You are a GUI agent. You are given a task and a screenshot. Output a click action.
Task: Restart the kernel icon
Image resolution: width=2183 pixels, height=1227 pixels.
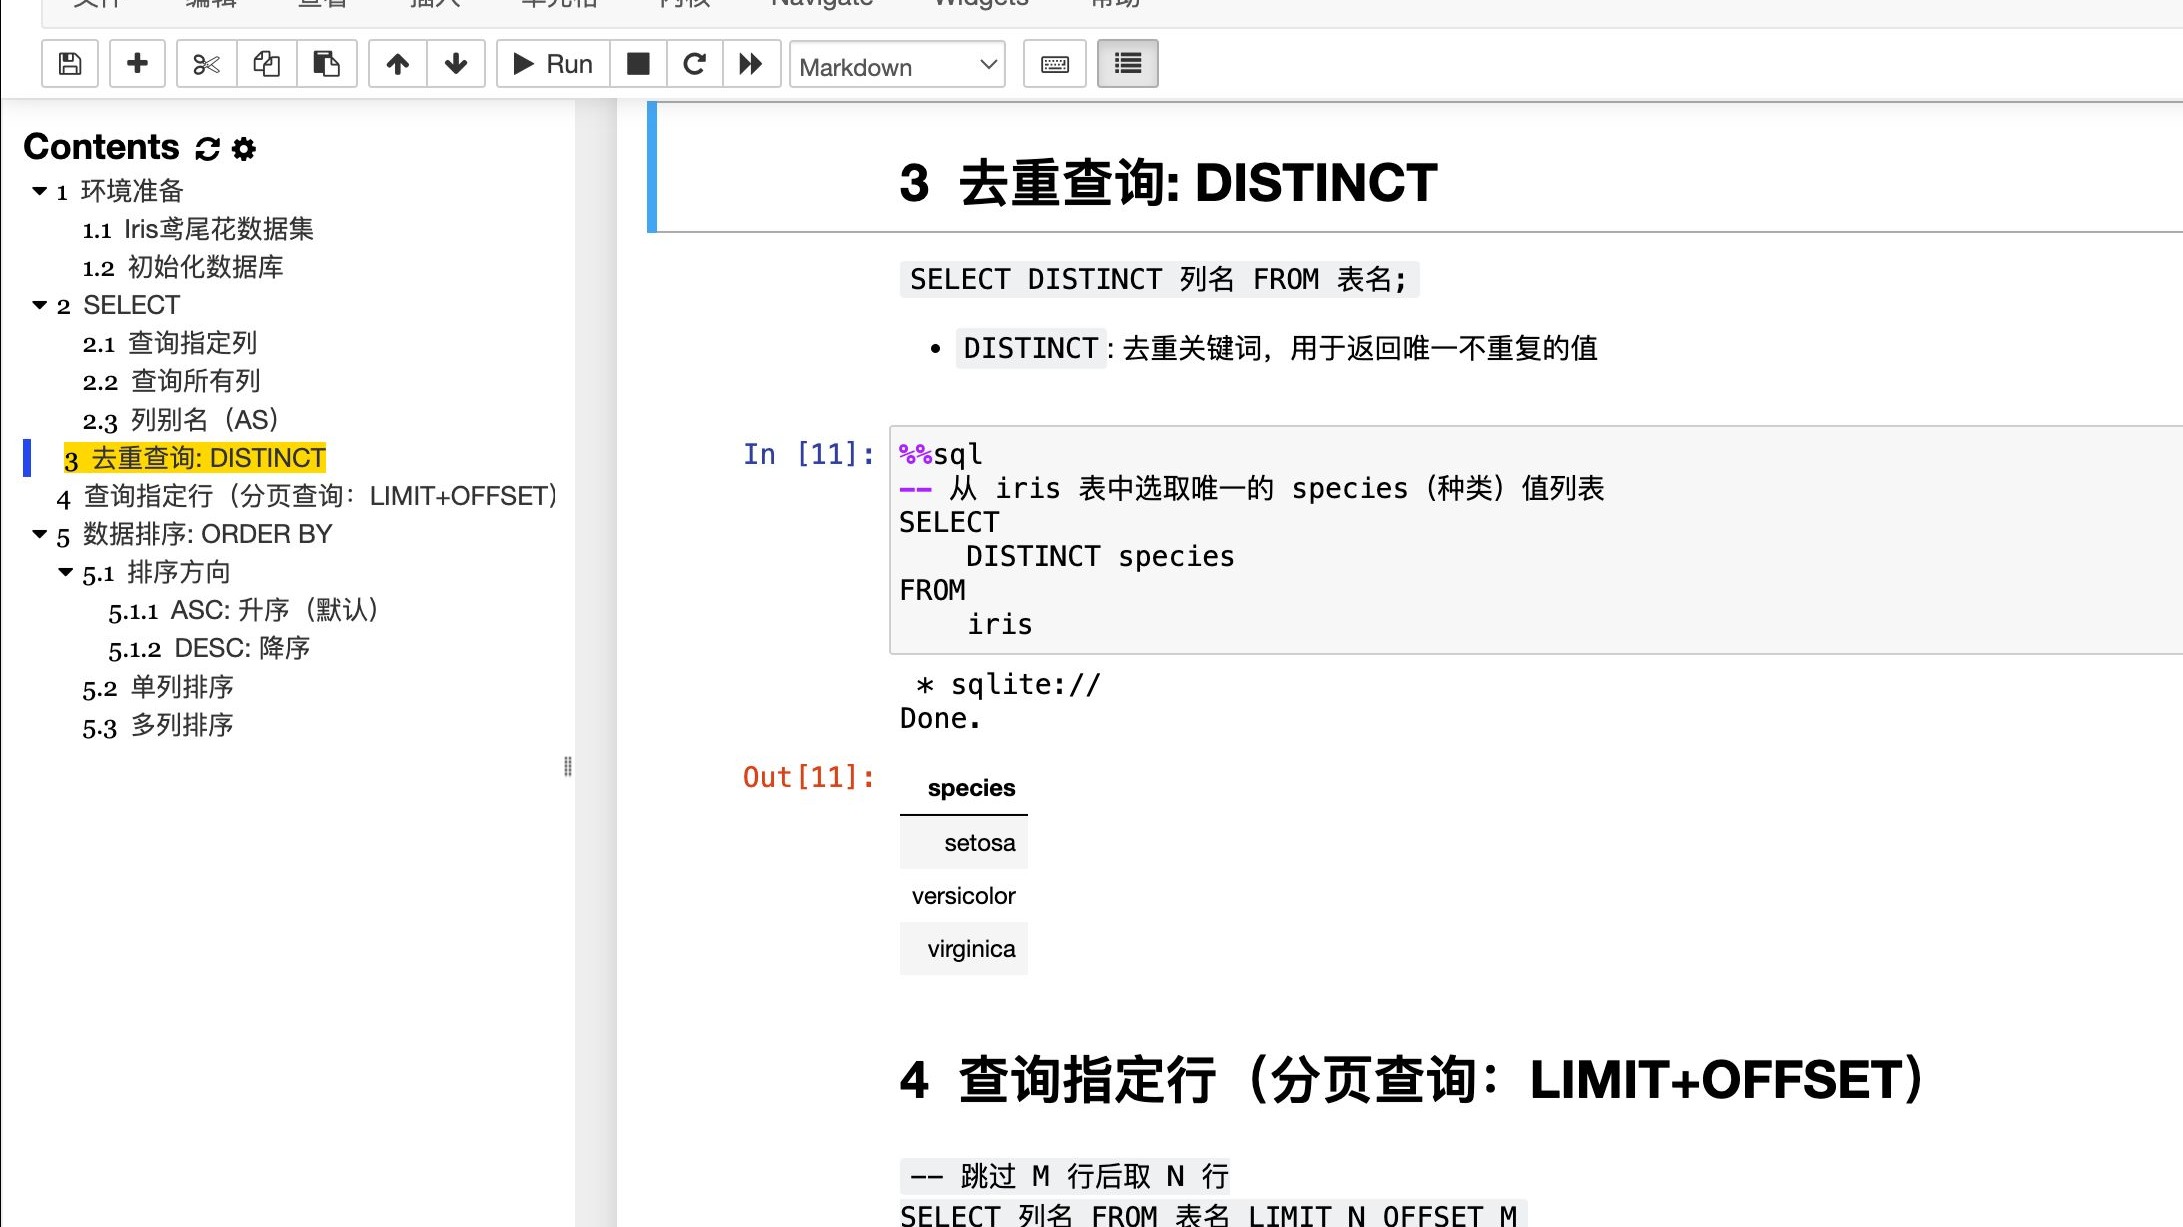click(x=695, y=64)
